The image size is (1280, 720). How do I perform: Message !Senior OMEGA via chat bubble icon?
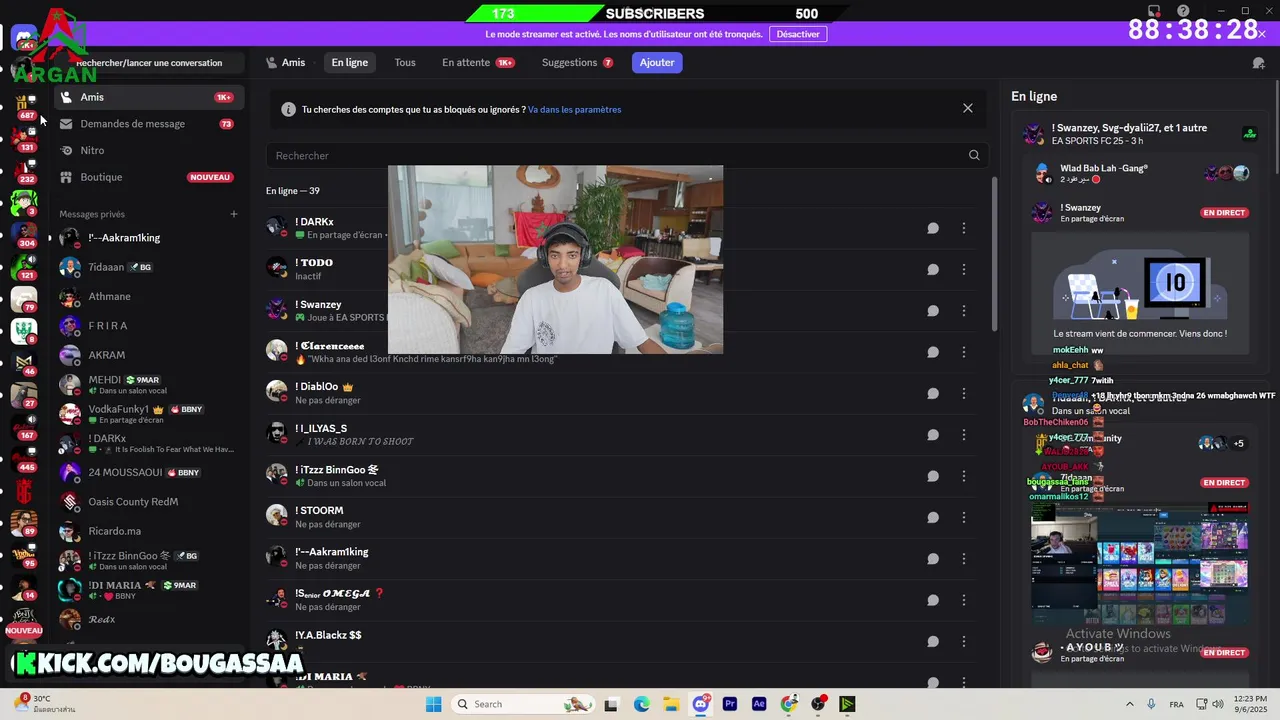pyautogui.click(x=932, y=600)
